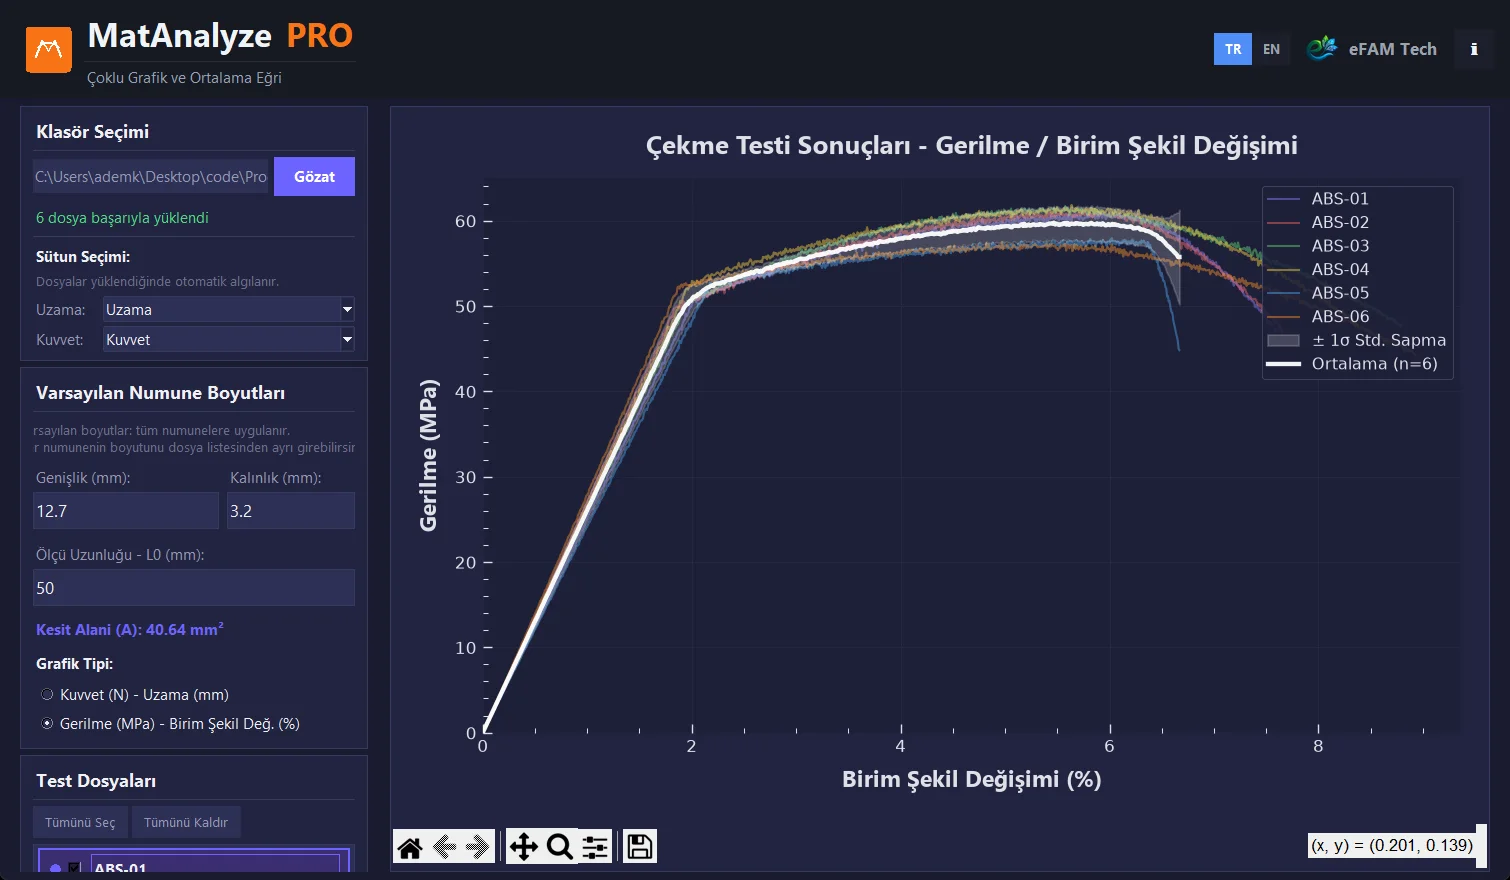Reset plot view with the Home icon
This screenshot has width=1510, height=880.
pos(410,847)
